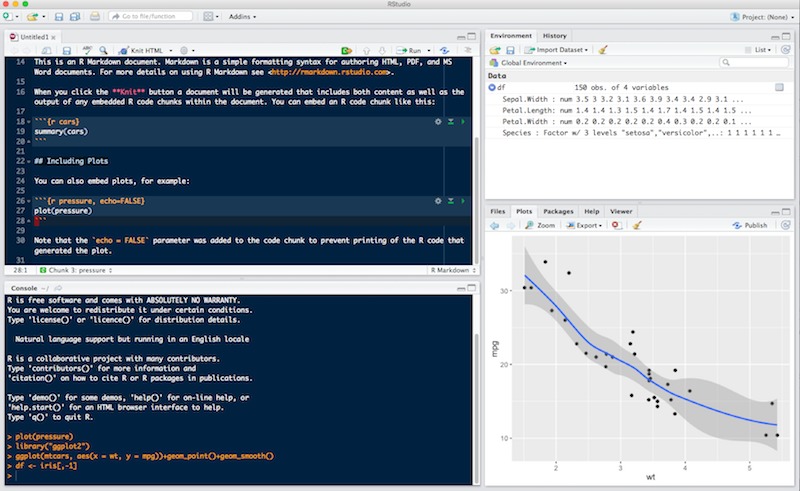The image size is (800, 491).
Task: Expand the Import Dataset dropdown
Action: tap(558, 48)
